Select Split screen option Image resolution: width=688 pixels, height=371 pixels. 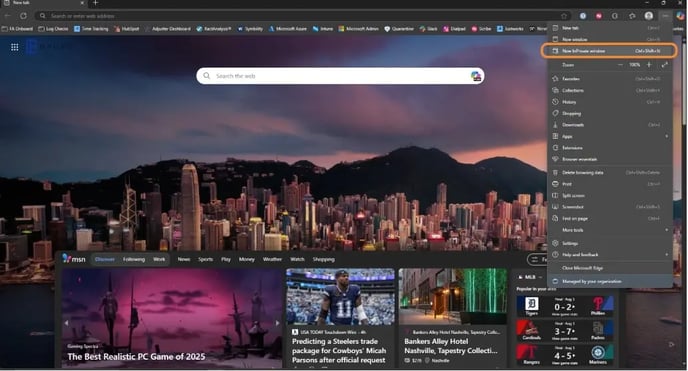tap(609, 196)
